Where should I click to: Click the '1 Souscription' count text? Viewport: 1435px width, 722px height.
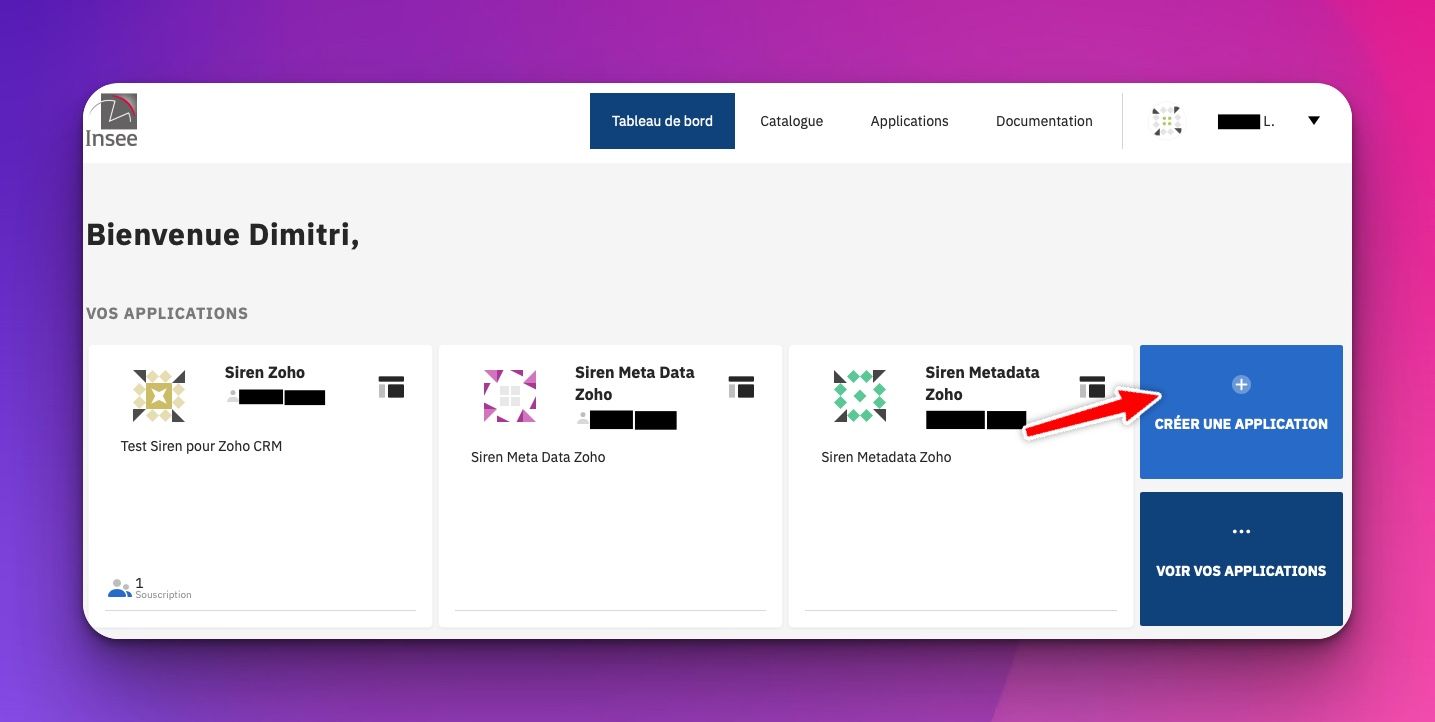click(x=163, y=588)
